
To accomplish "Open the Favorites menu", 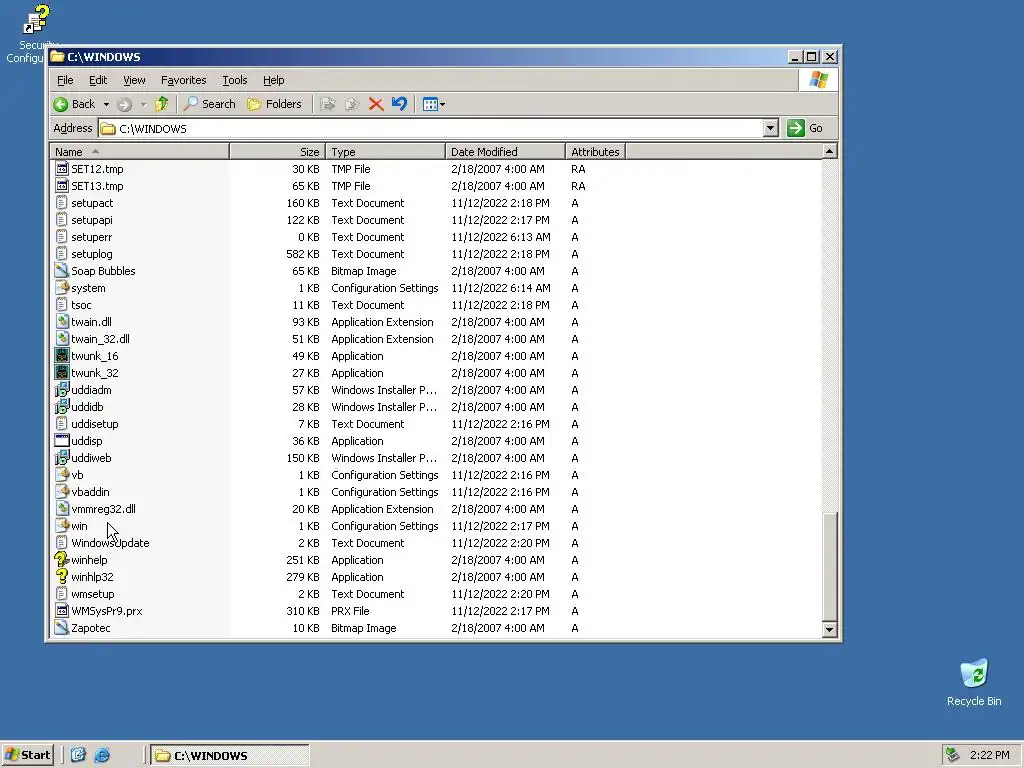I will (184, 80).
